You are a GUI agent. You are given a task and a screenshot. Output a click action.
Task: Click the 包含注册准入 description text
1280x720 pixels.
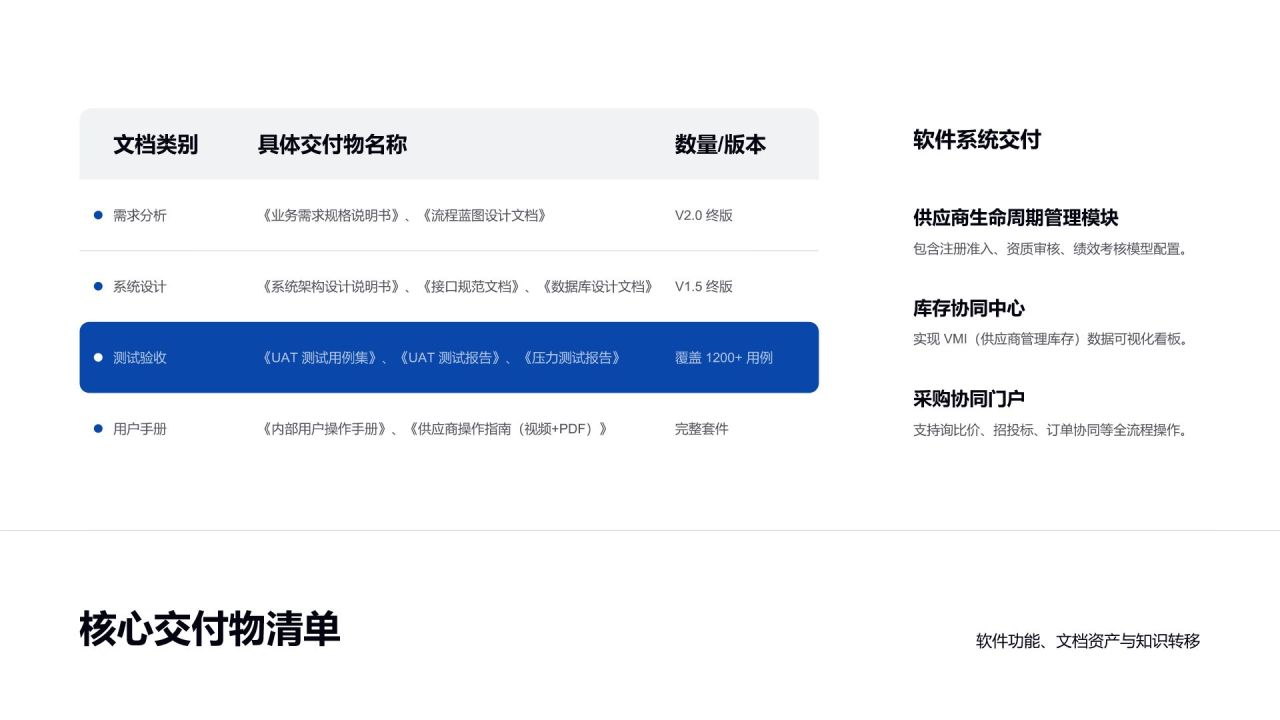tap(1052, 248)
